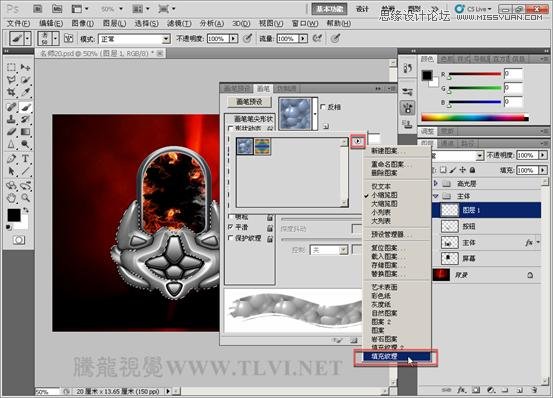The image size is (553, 398).
Task: Open the 滤镜(T) Filter menu
Action: pyautogui.click(x=179, y=23)
